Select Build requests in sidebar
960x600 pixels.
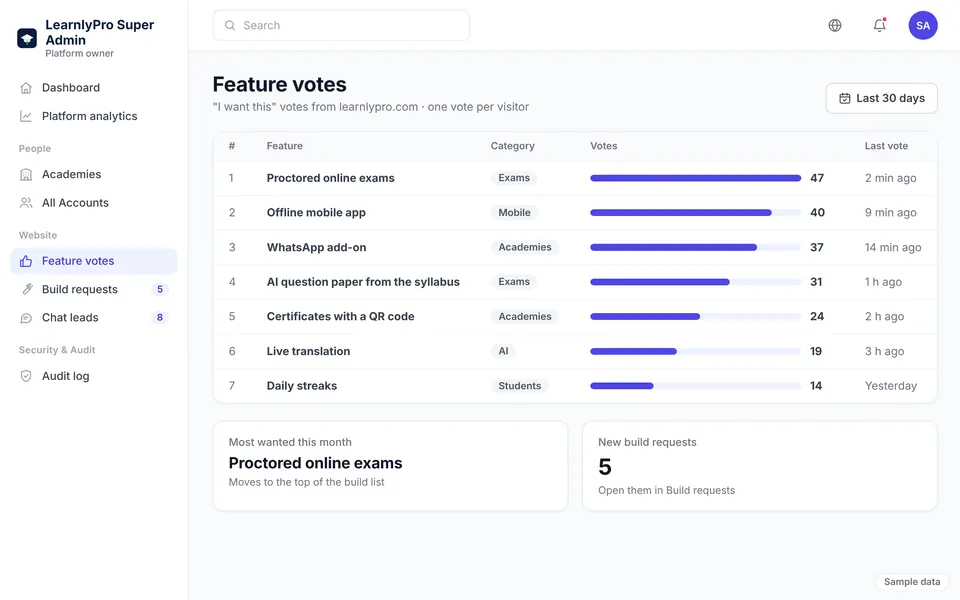coord(94,290)
